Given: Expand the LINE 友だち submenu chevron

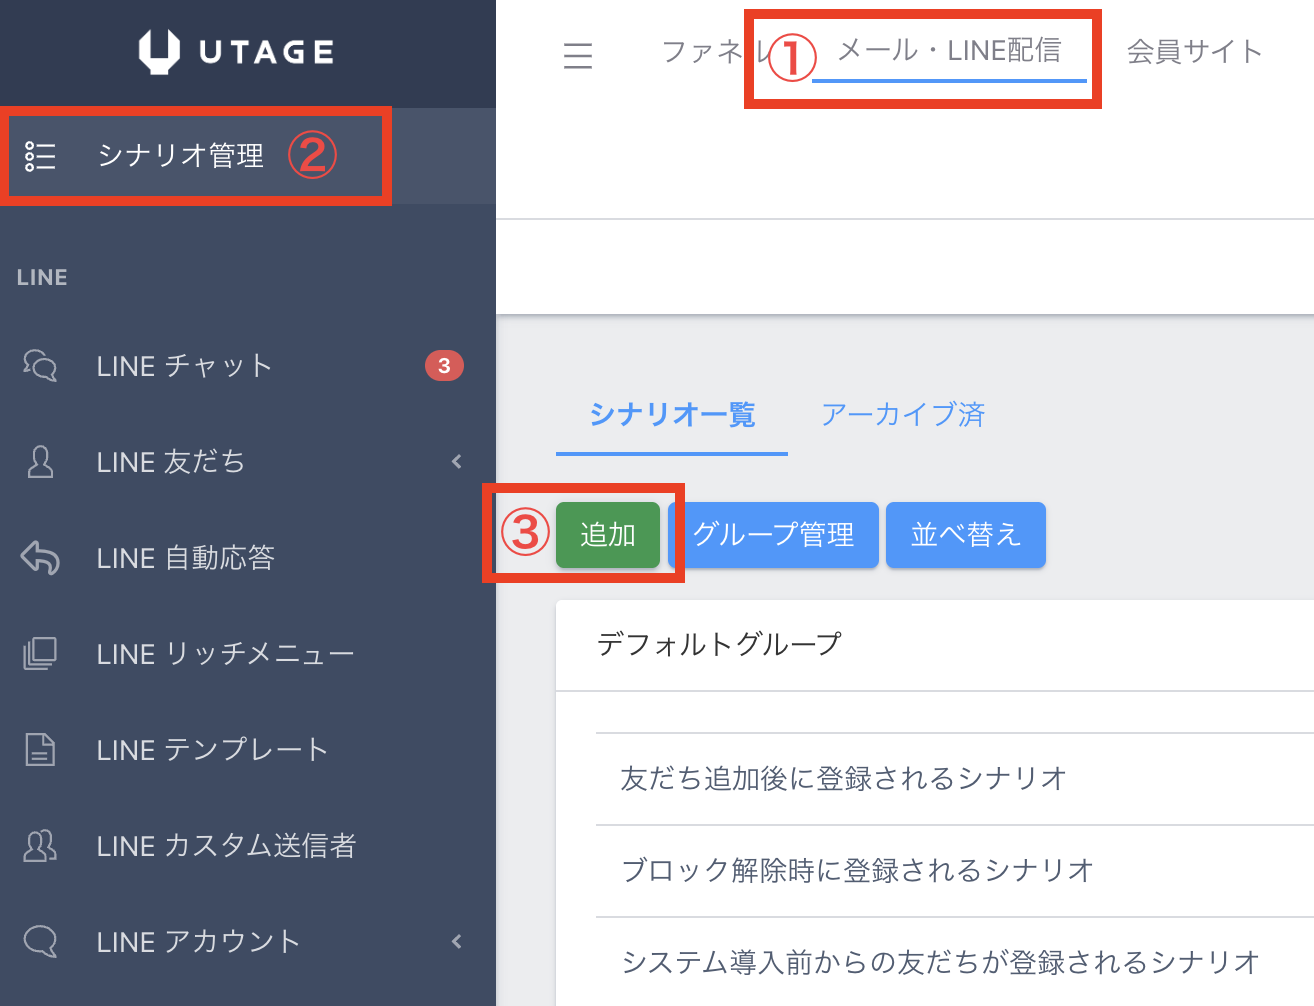Looking at the screenshot, I should pos(457,461).
